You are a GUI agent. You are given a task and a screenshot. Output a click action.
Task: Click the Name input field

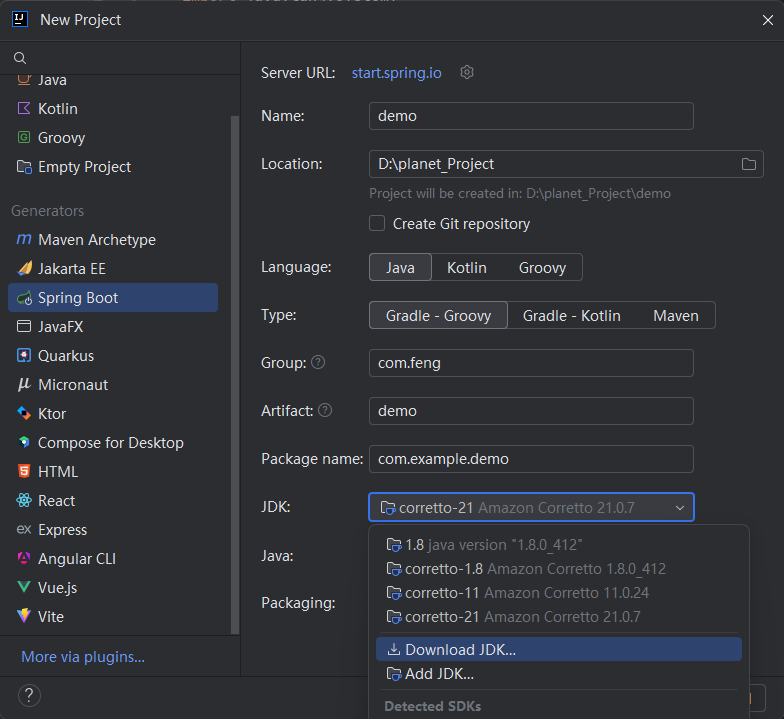(531, 116)
